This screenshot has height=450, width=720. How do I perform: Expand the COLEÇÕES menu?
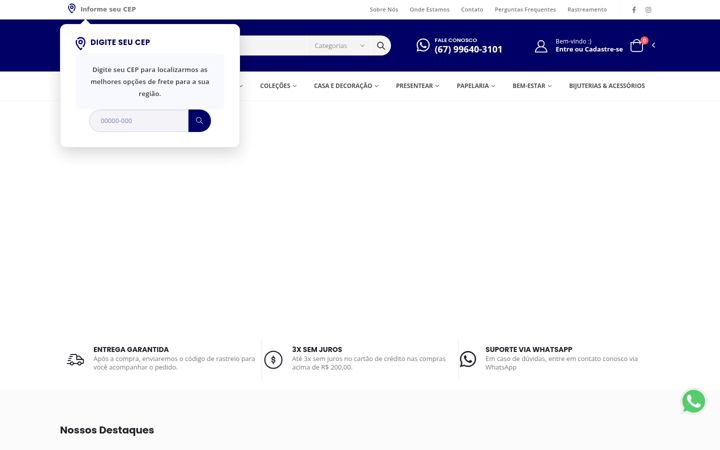click(x=278, y=86)
